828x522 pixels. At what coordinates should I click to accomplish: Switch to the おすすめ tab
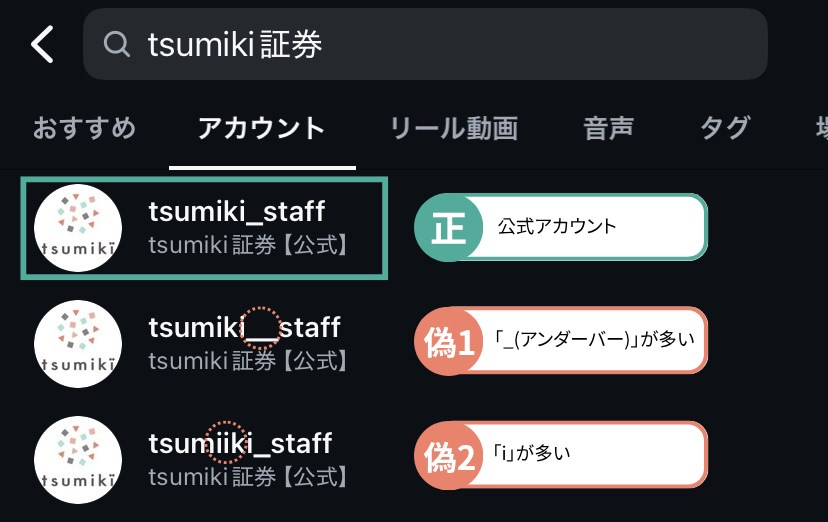pos(84,128)
